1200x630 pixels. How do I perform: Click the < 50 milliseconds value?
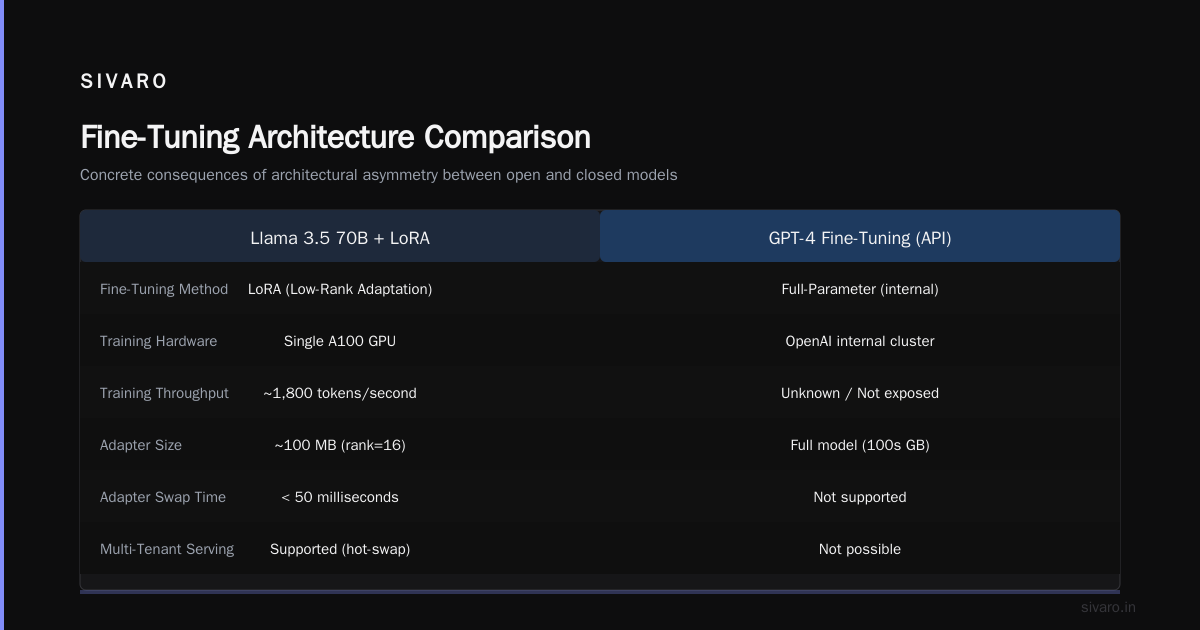(340, 497)
